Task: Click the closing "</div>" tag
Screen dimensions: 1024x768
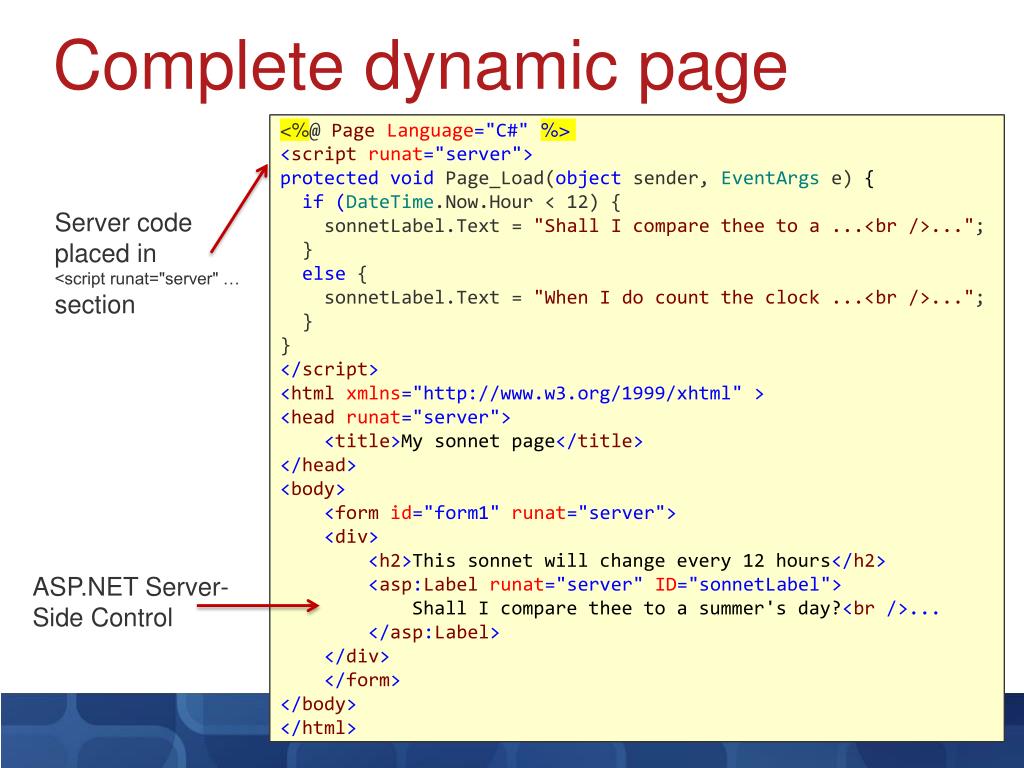Action: 357,656
